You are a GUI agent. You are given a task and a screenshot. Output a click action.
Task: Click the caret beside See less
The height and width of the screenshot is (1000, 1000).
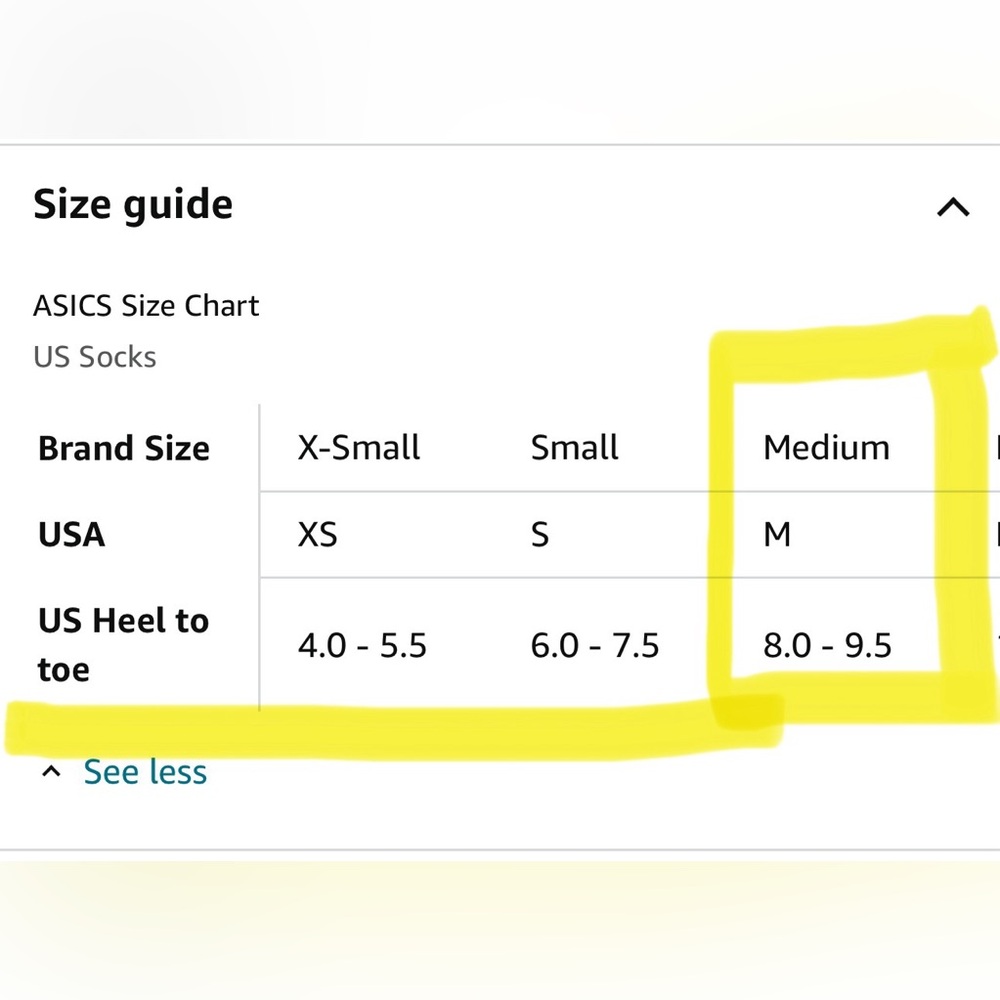pyautogui.click(x=51, y=772)
